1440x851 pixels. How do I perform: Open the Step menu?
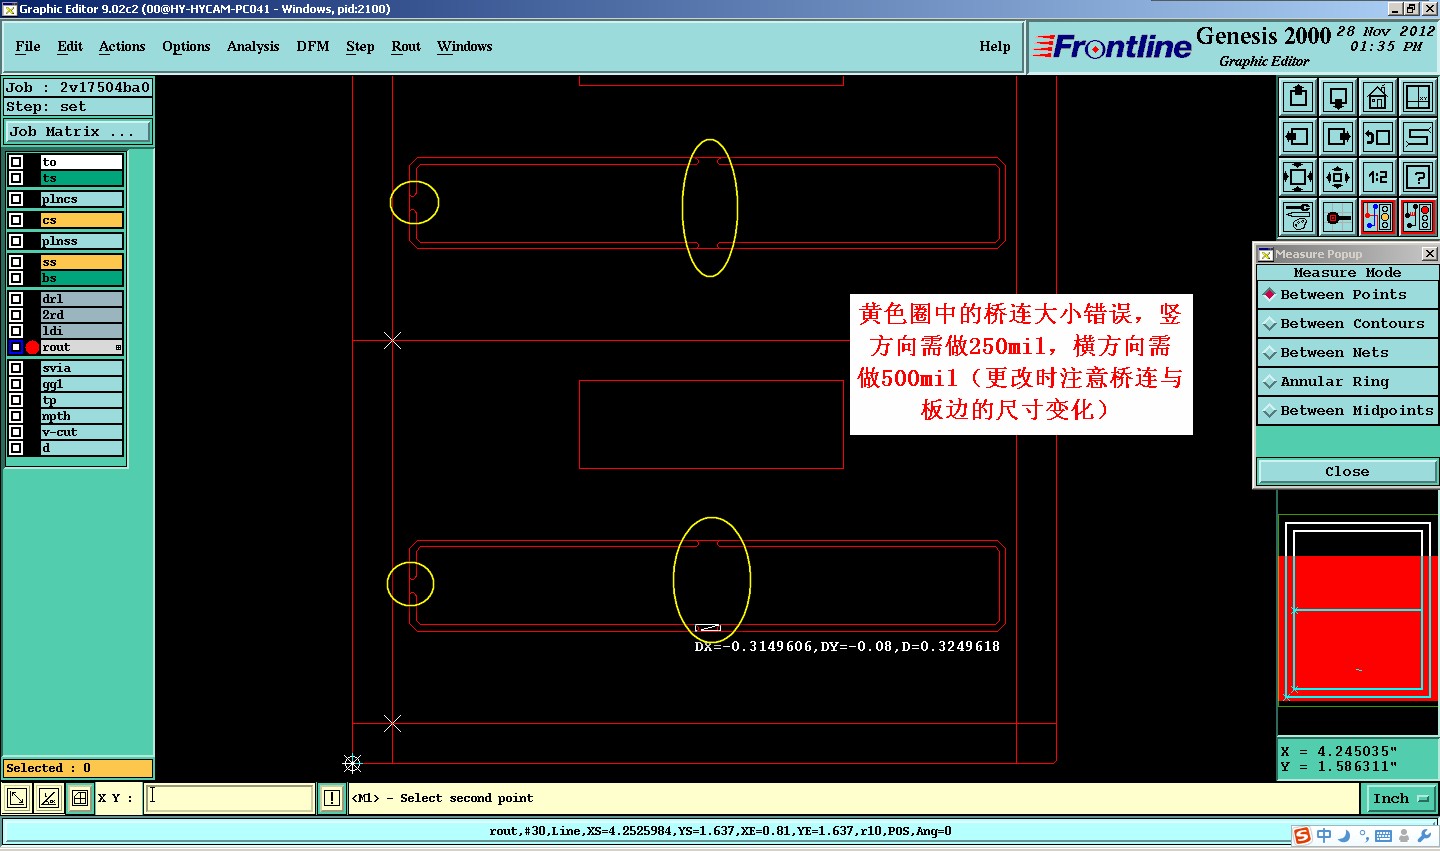[x=360, y=46]
